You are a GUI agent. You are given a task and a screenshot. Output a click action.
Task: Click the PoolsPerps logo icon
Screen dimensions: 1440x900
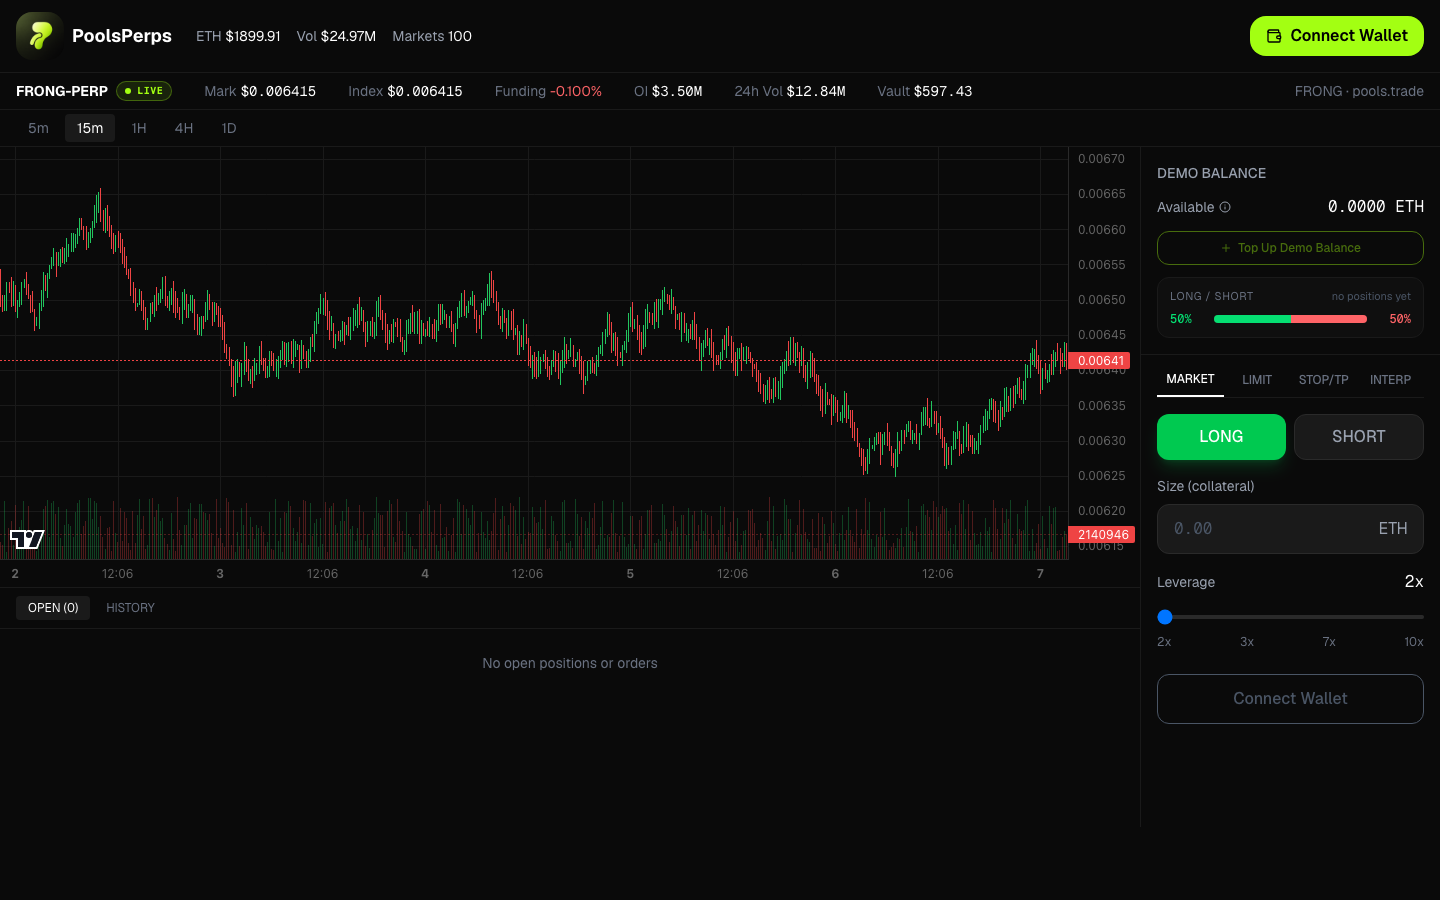pos(40,36)
